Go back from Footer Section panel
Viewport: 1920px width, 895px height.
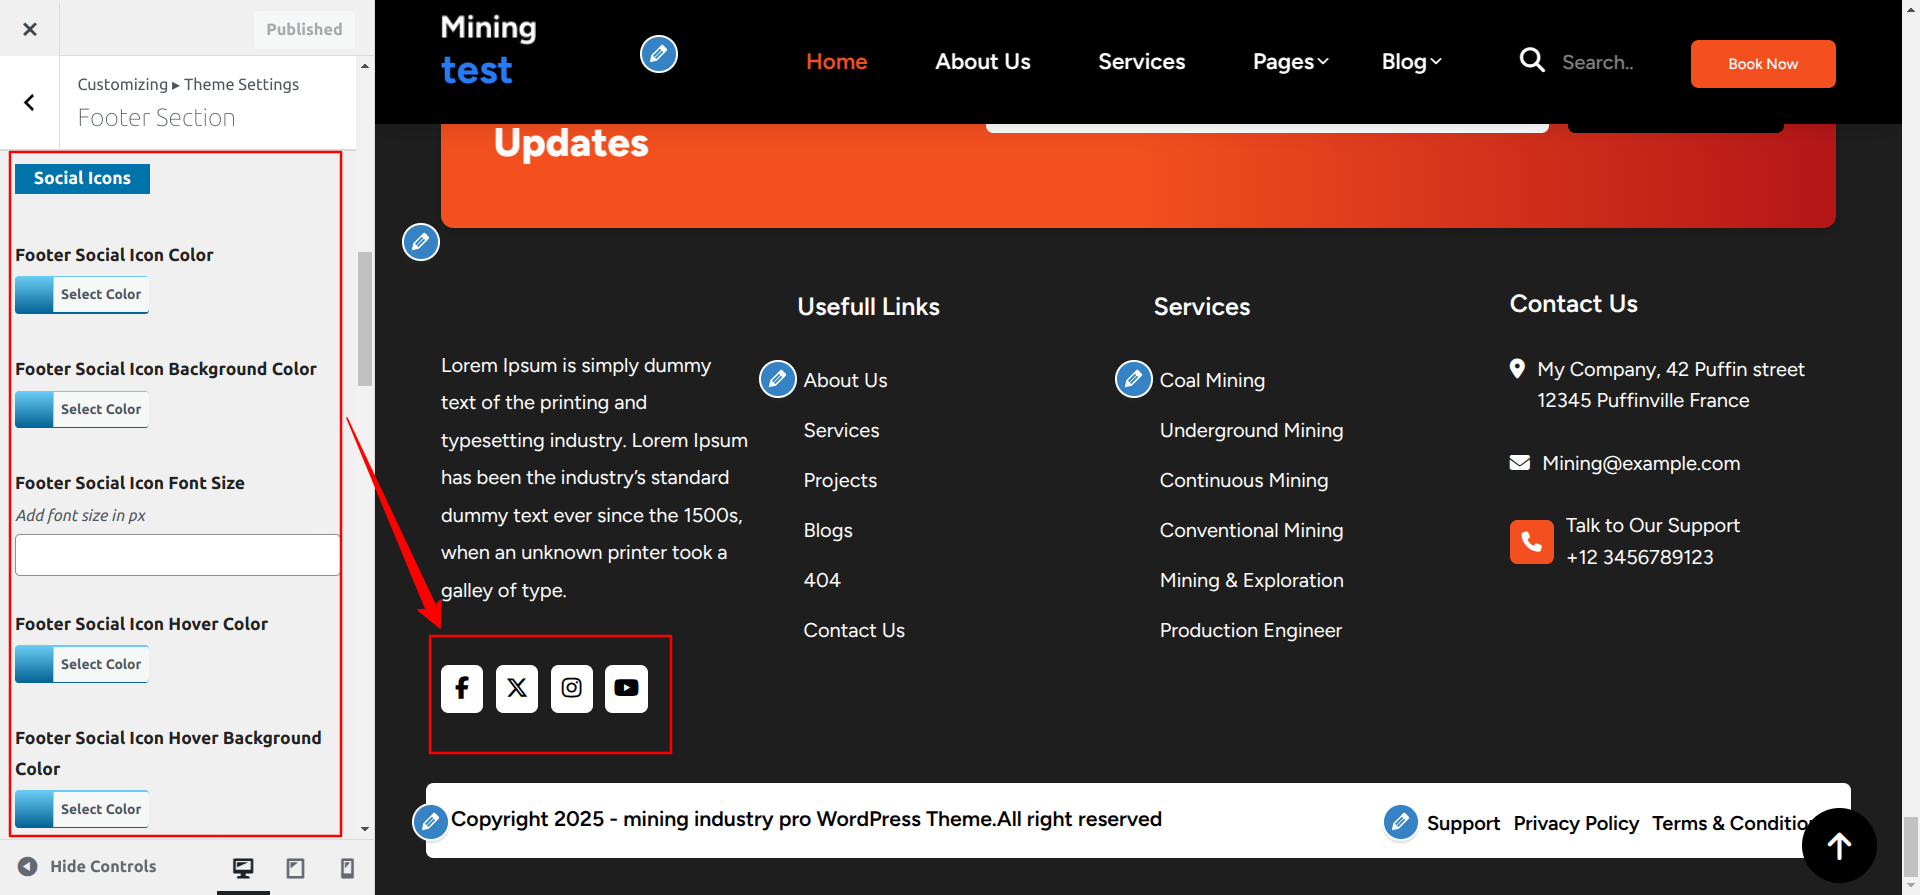30,102
